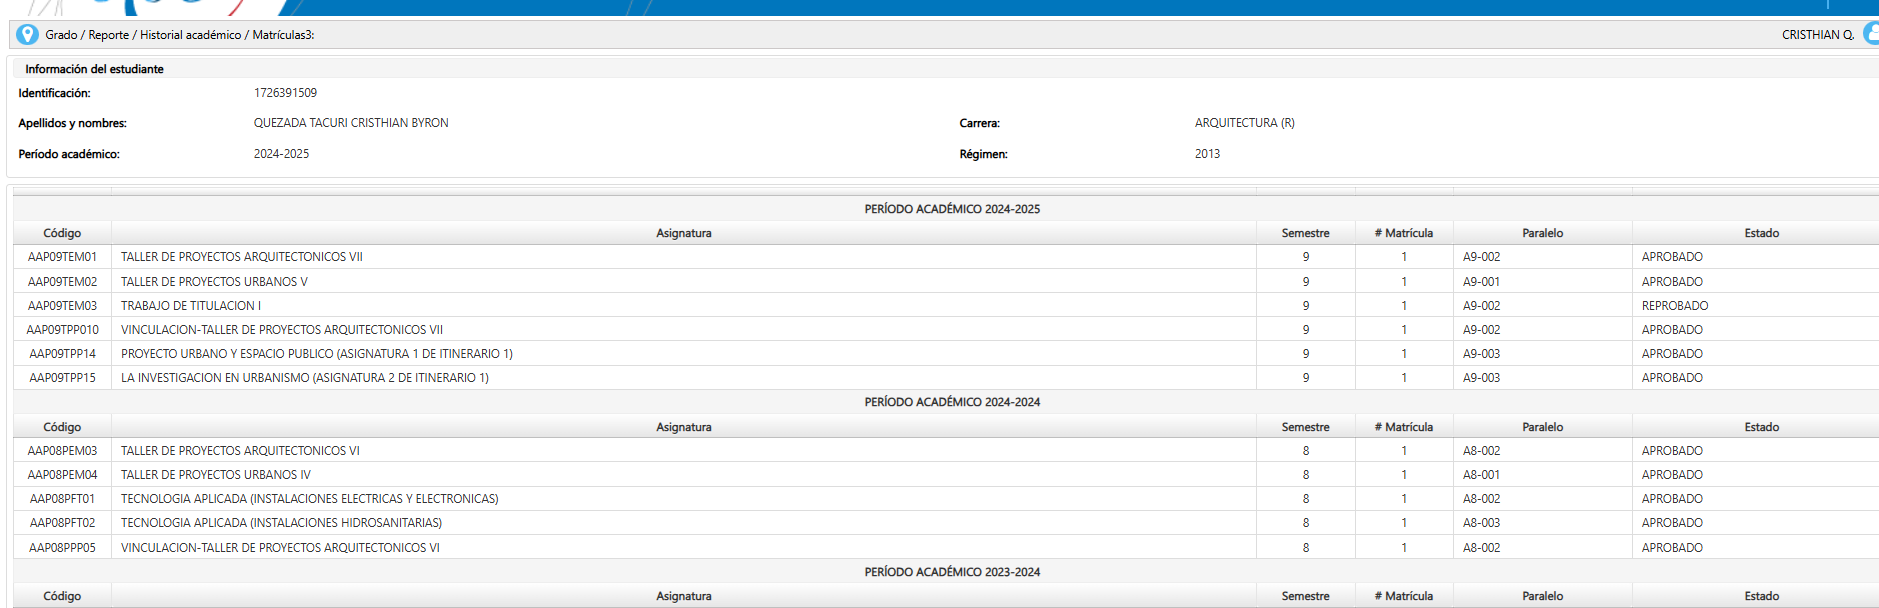Click TECNOLOGIA APLICADA (INSTALACIONES ELECTRICAS Y ELECTRONICAS)
Viewport: 1879px width, 608px height.
pos(310,499)
